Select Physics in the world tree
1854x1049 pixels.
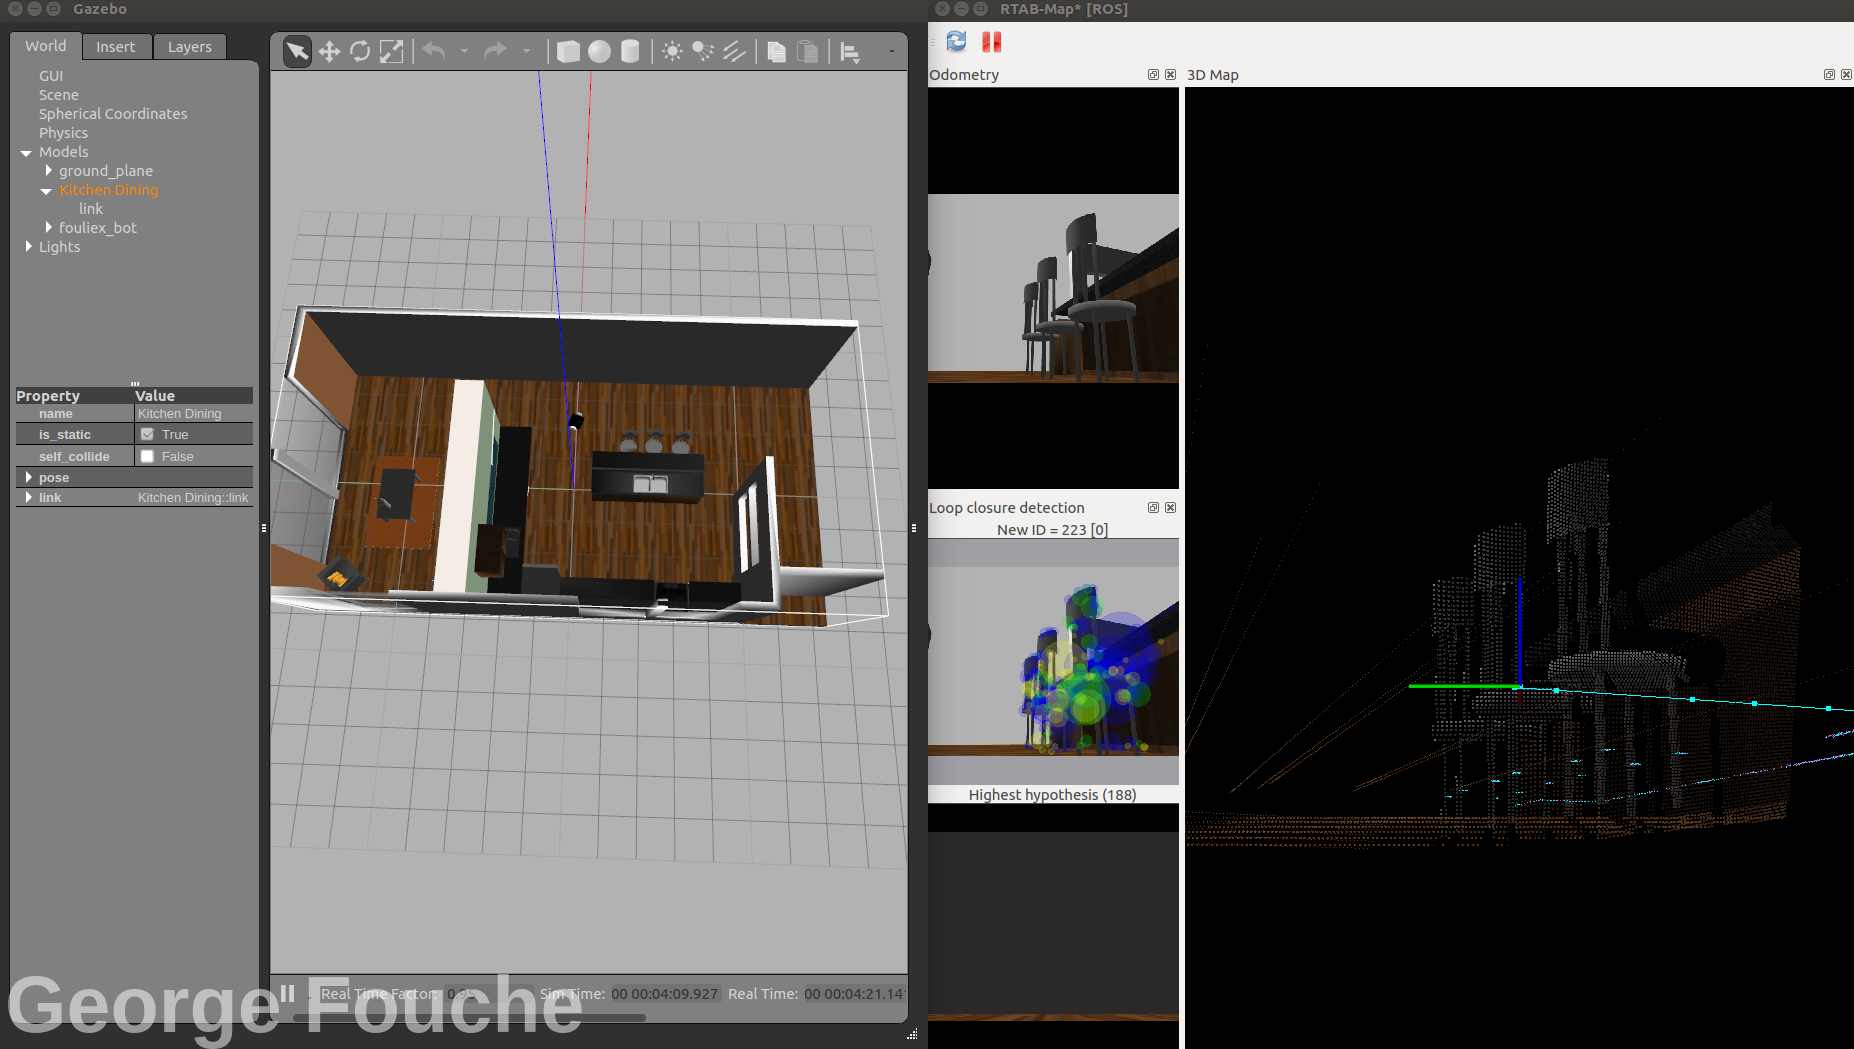(x=63, y=133)
